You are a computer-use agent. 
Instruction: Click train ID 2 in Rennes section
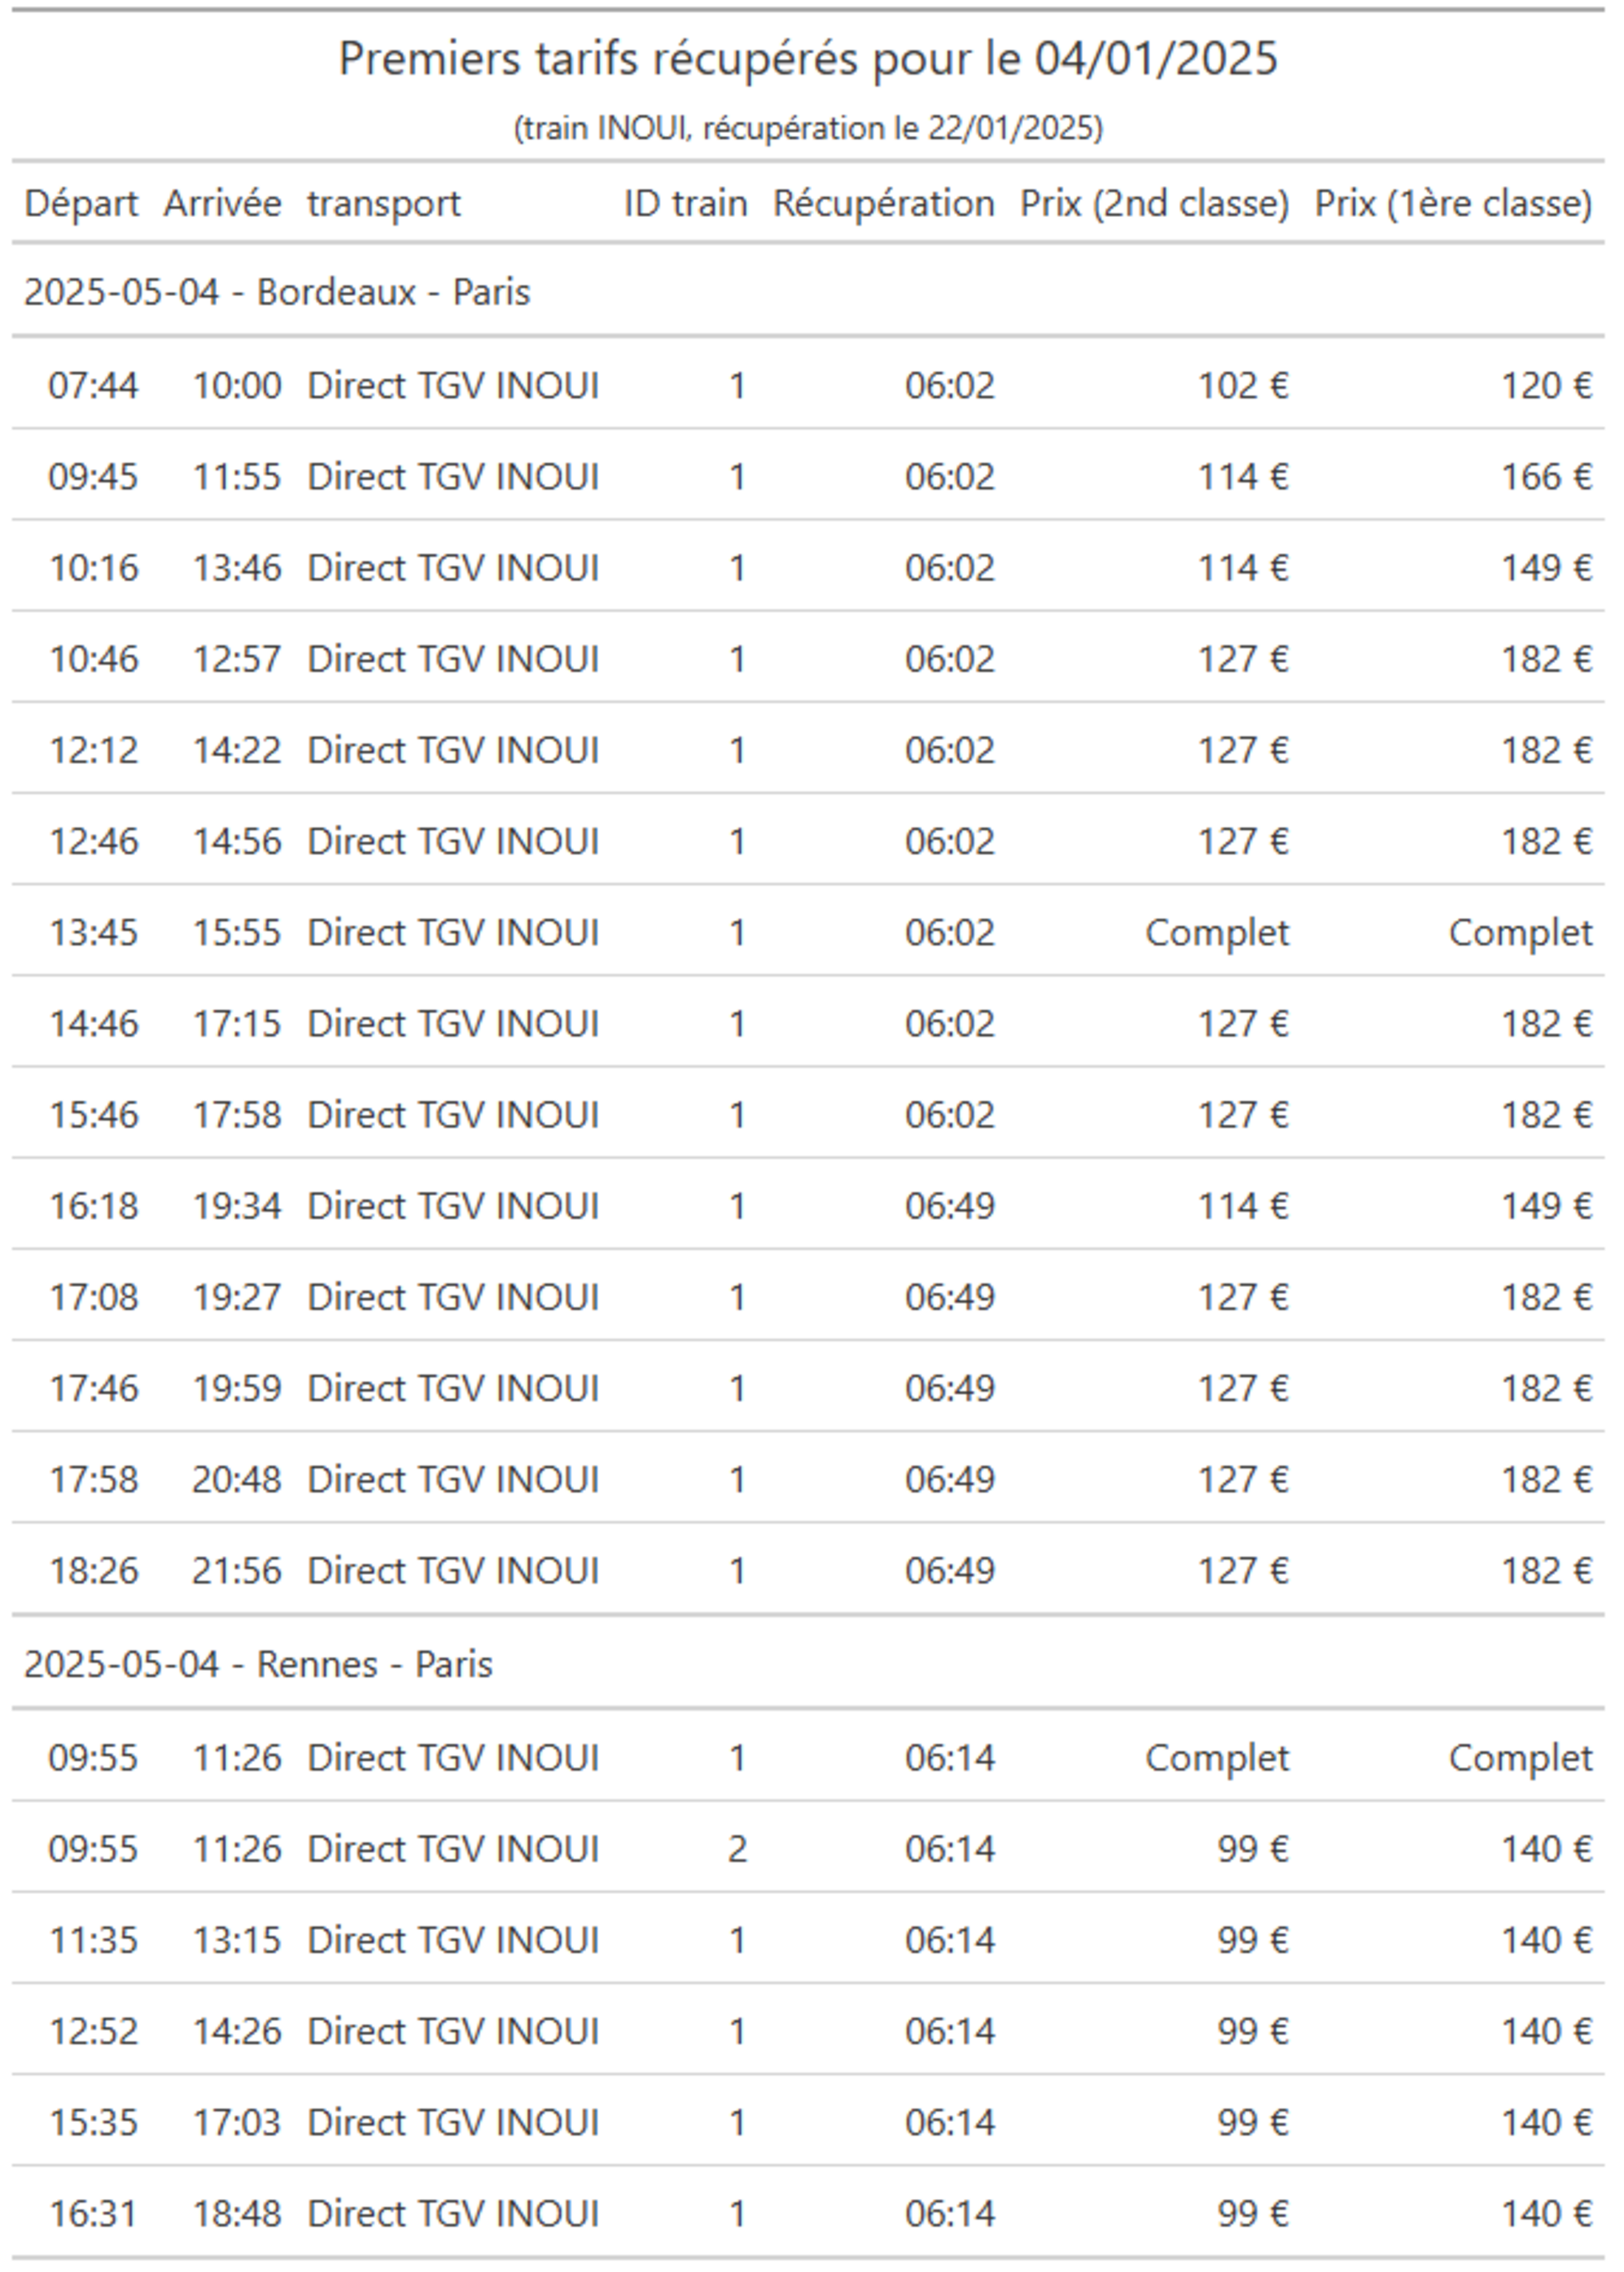(x=737, y=1849)
